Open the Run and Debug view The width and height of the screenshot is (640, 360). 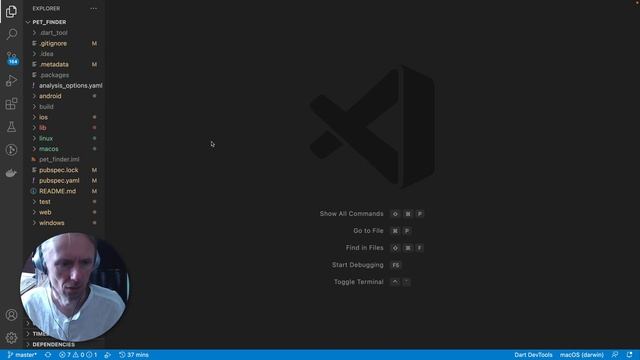click(x=11, y=80)
